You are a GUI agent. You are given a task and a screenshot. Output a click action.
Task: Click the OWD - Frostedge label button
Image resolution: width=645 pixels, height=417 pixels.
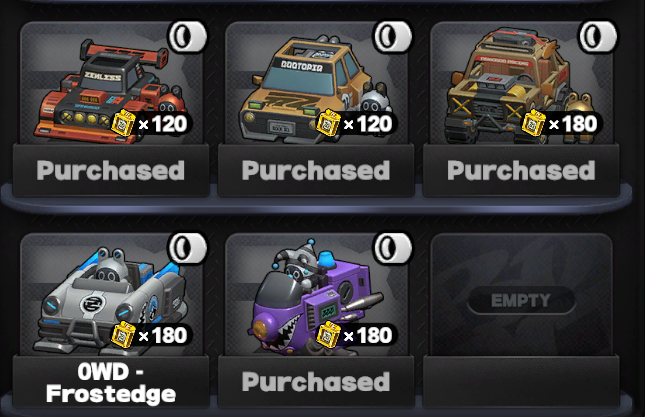click(x=111, y=382)
